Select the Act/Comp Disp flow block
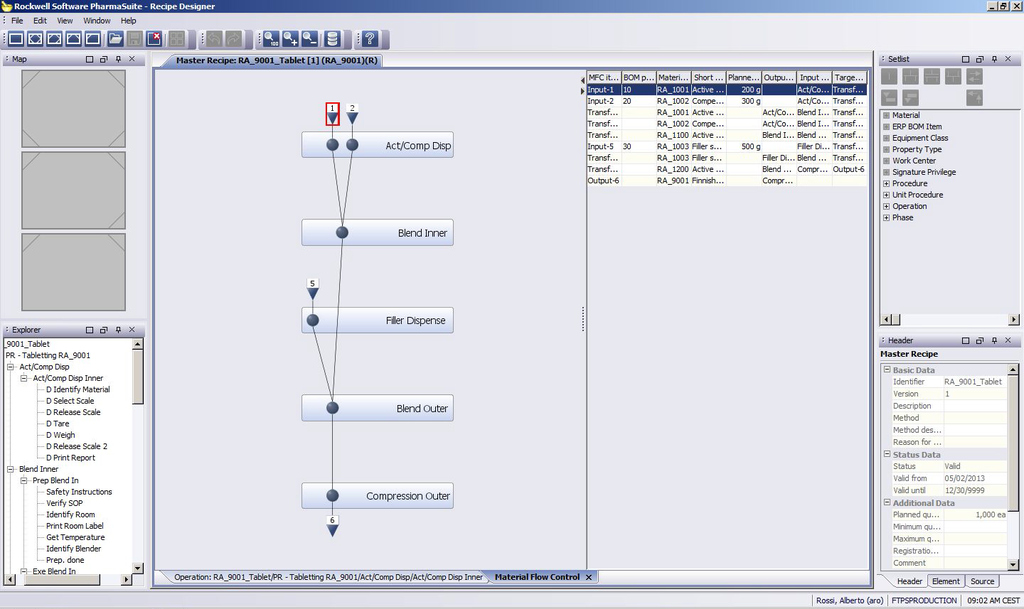The image size is (1024, 609). pyautogui.click(x=377, y=145)
